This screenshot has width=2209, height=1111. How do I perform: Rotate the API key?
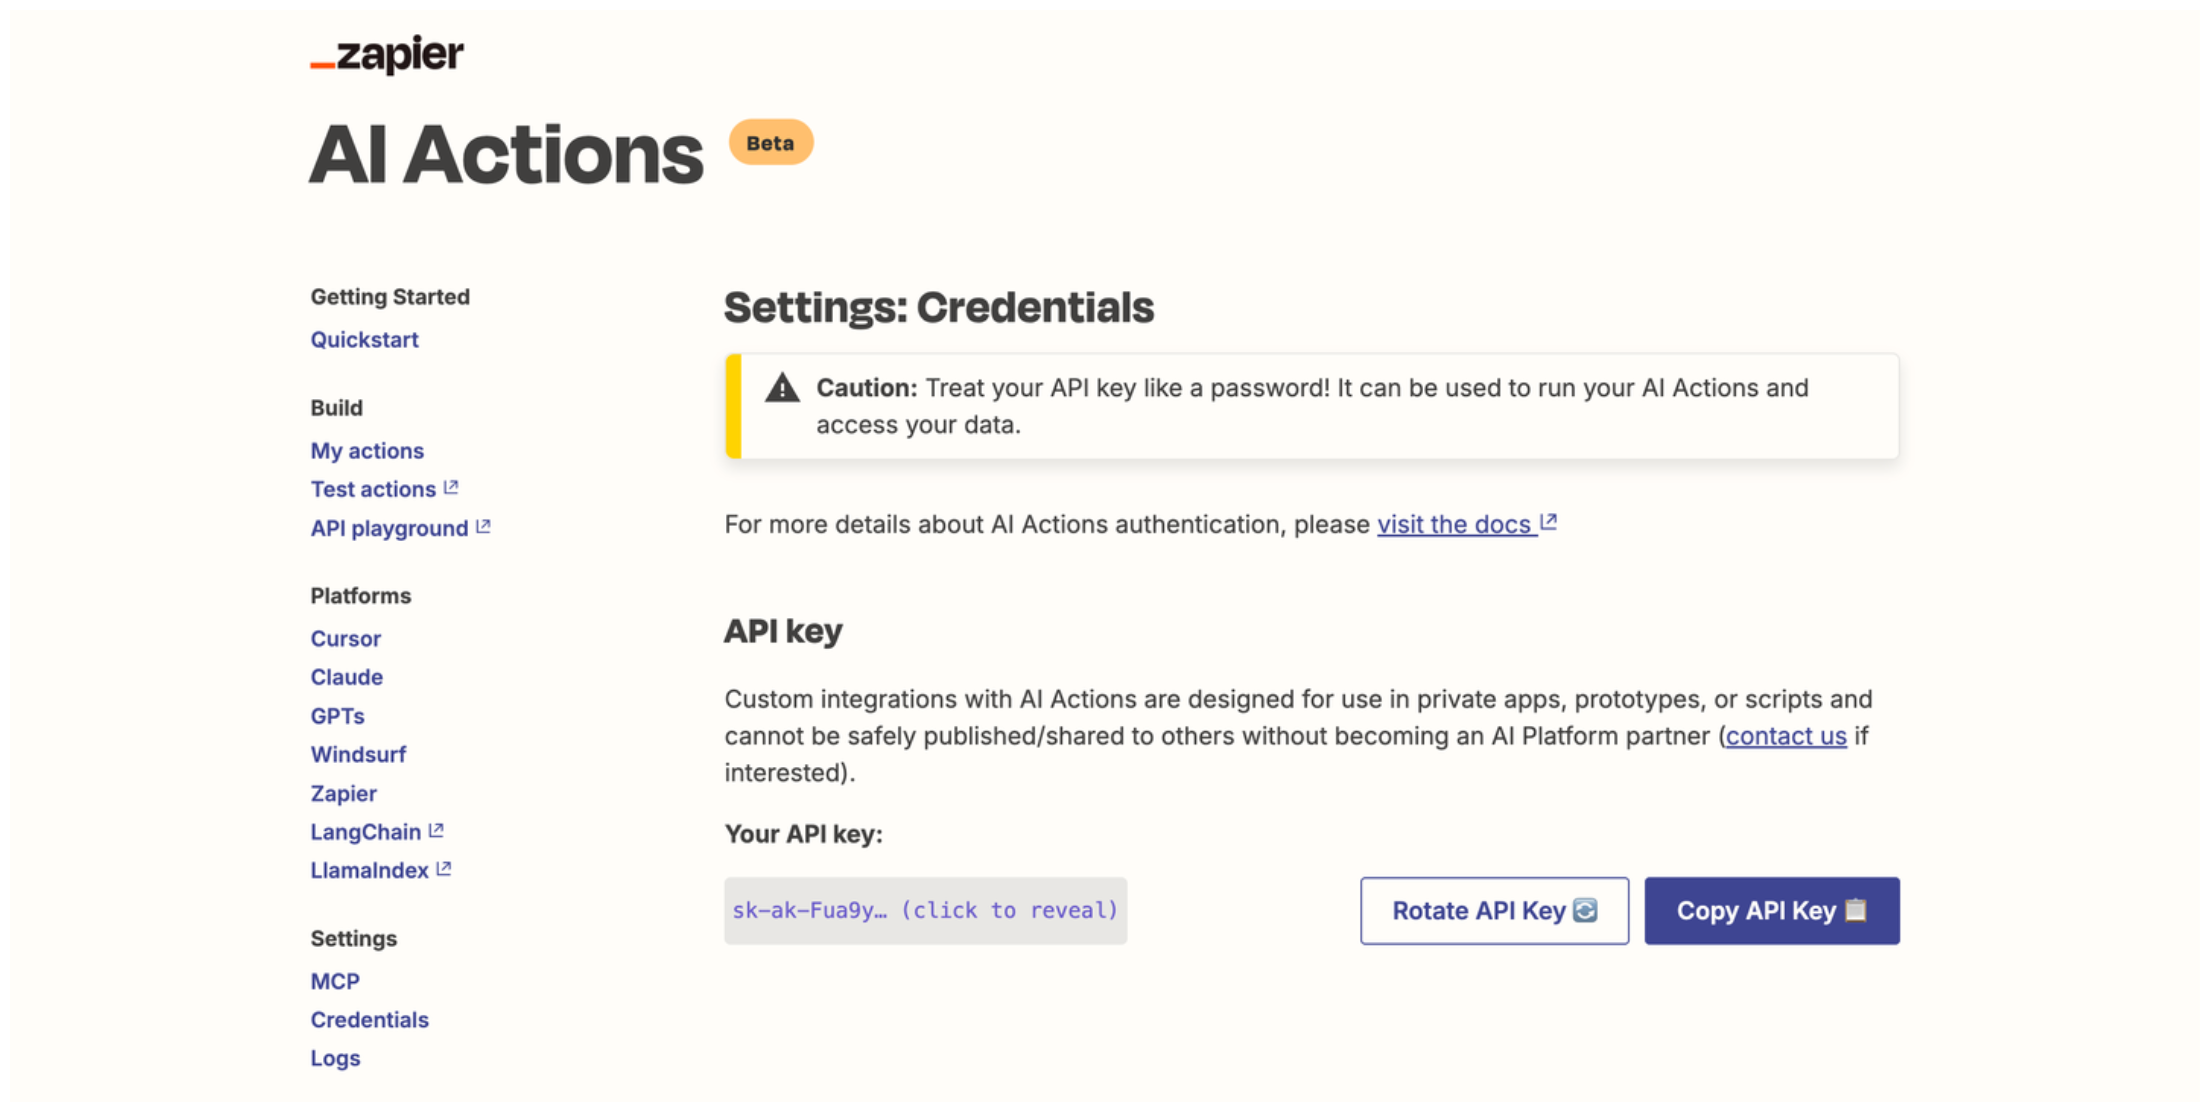1494,911
